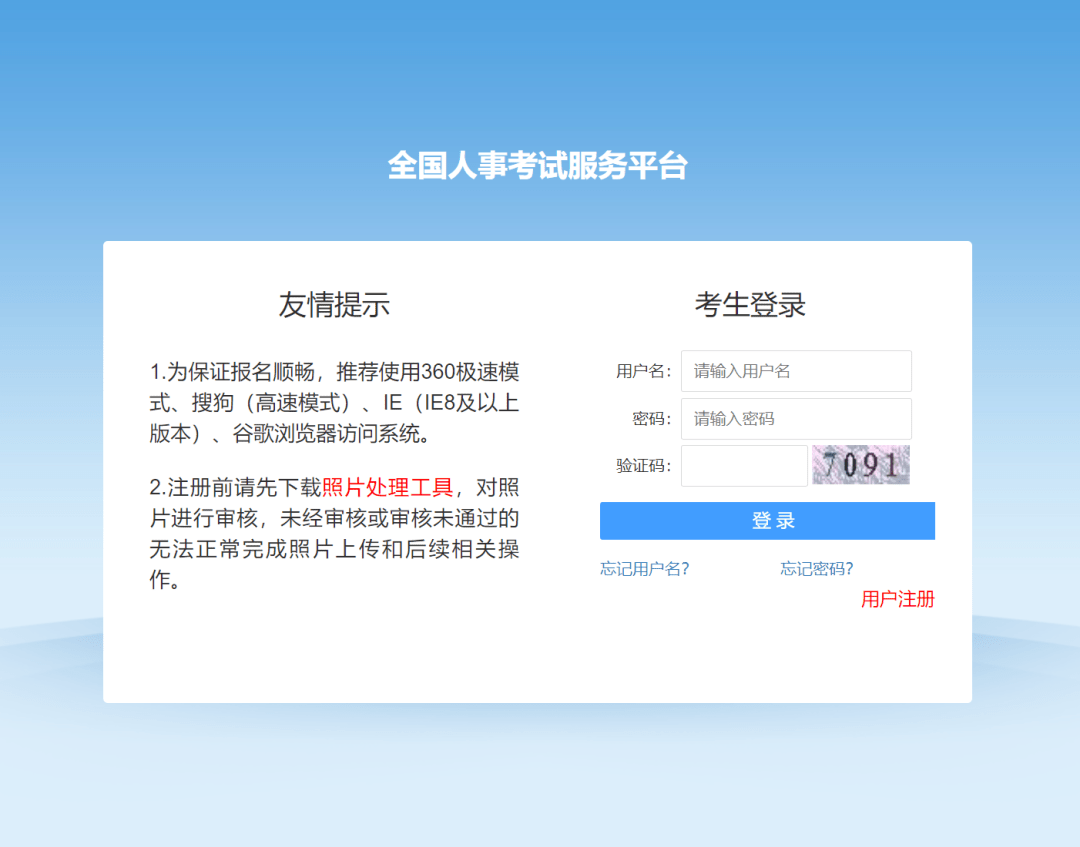Open the 忘记用户名? link
Image resolution: width=1080 pixels, height=847 pixels.
pos(645,569)
